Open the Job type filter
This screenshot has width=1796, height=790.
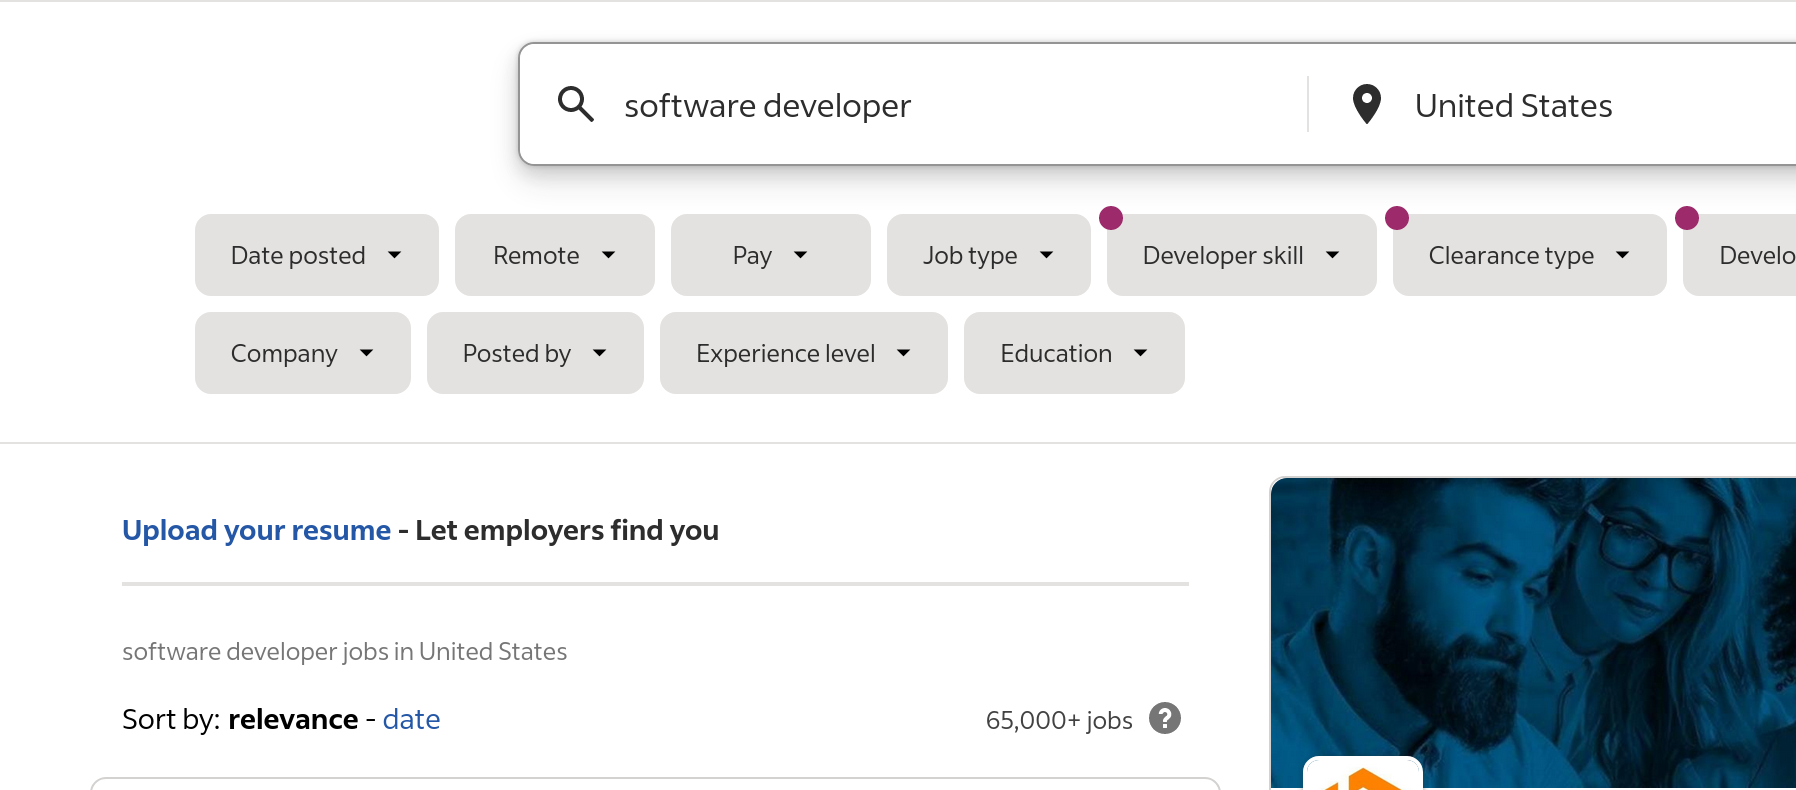(x=989, y=255)
